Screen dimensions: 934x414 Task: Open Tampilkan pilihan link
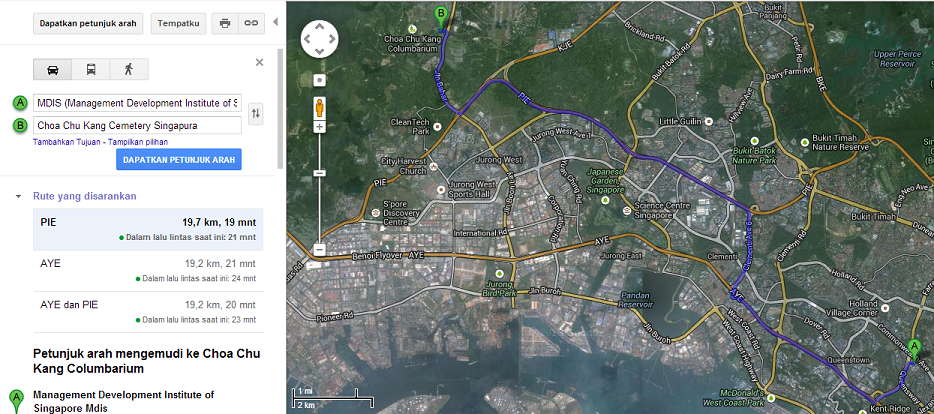tap(138, 142)
